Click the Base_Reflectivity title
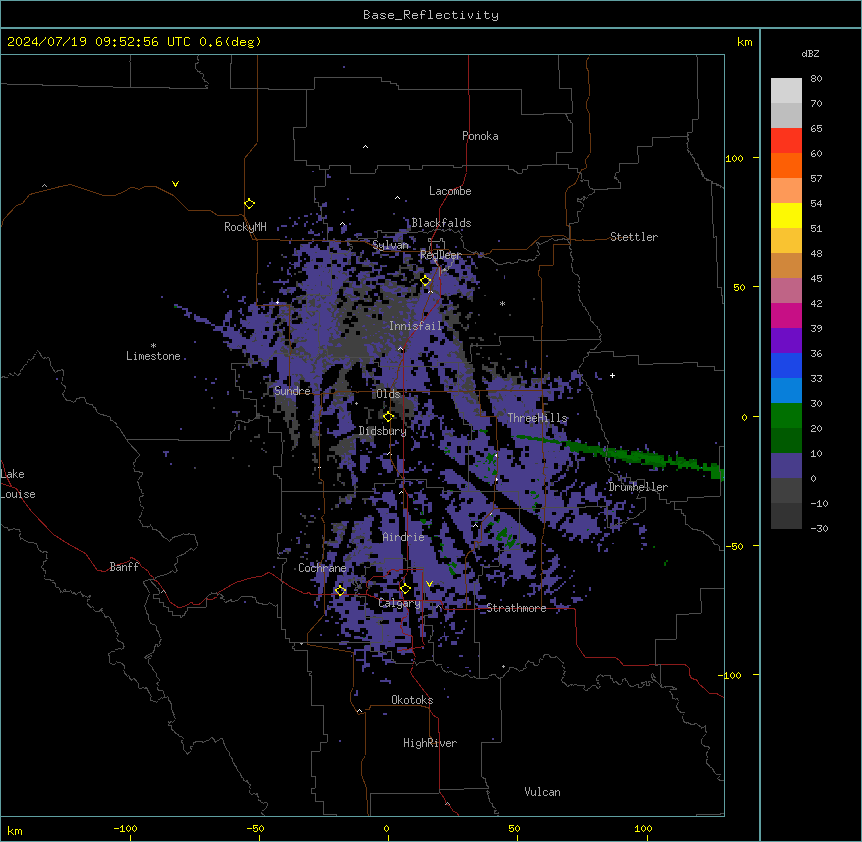 tap(431, 15)
